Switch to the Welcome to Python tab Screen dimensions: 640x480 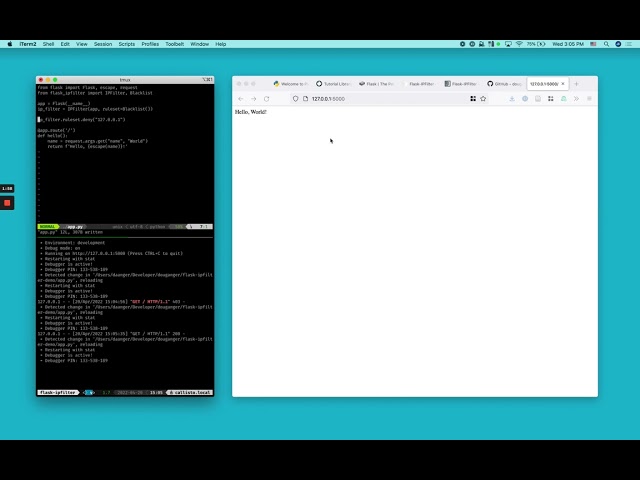[x=291, y=84]
